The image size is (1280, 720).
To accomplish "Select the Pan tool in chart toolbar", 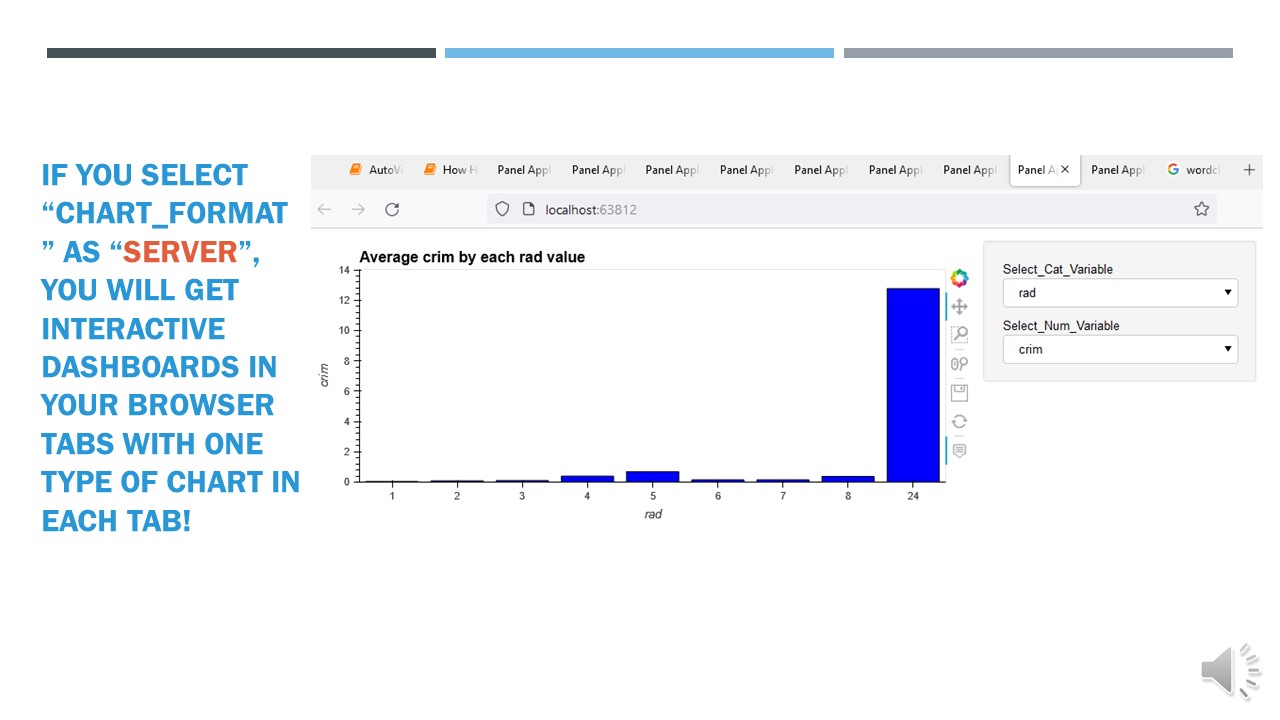I will (x=959, y=306).
